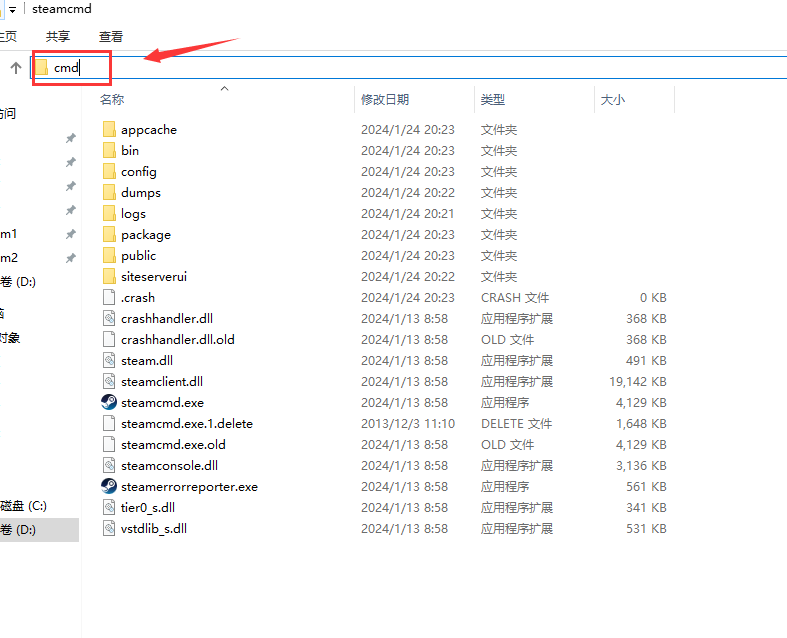787x638 pixels.
Task: Click the vstdlib_s.dll file icon
Action: coord(109,529)
